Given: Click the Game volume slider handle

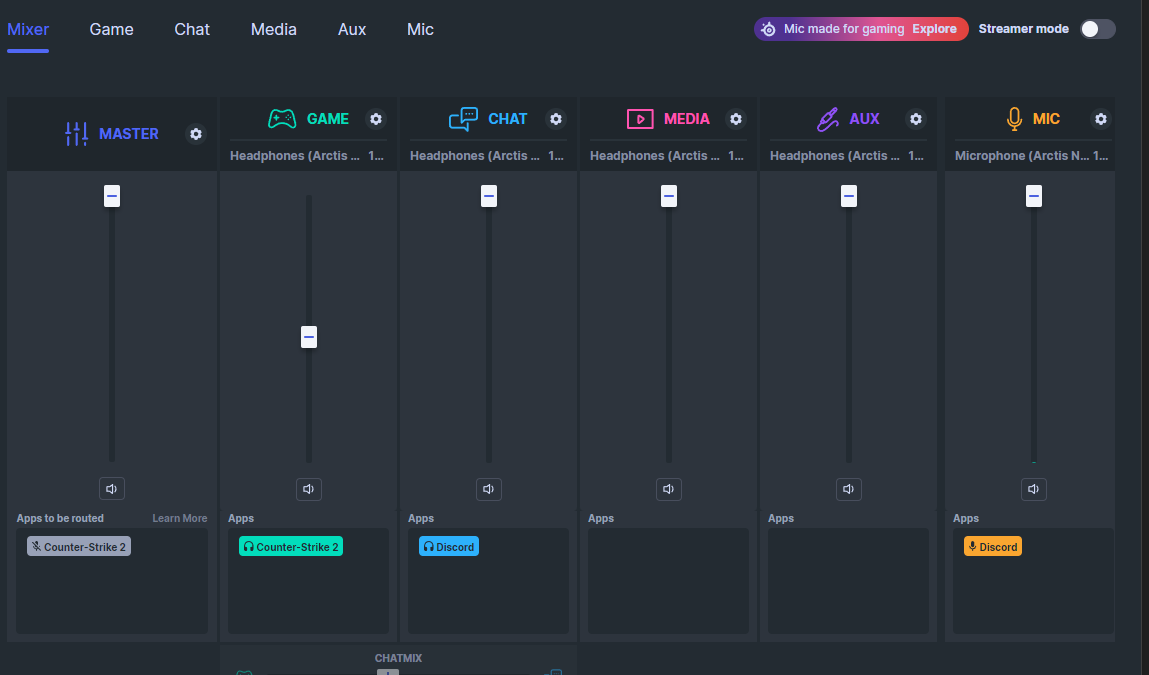Looking at the screenshot, I should (x=309, y=337).
